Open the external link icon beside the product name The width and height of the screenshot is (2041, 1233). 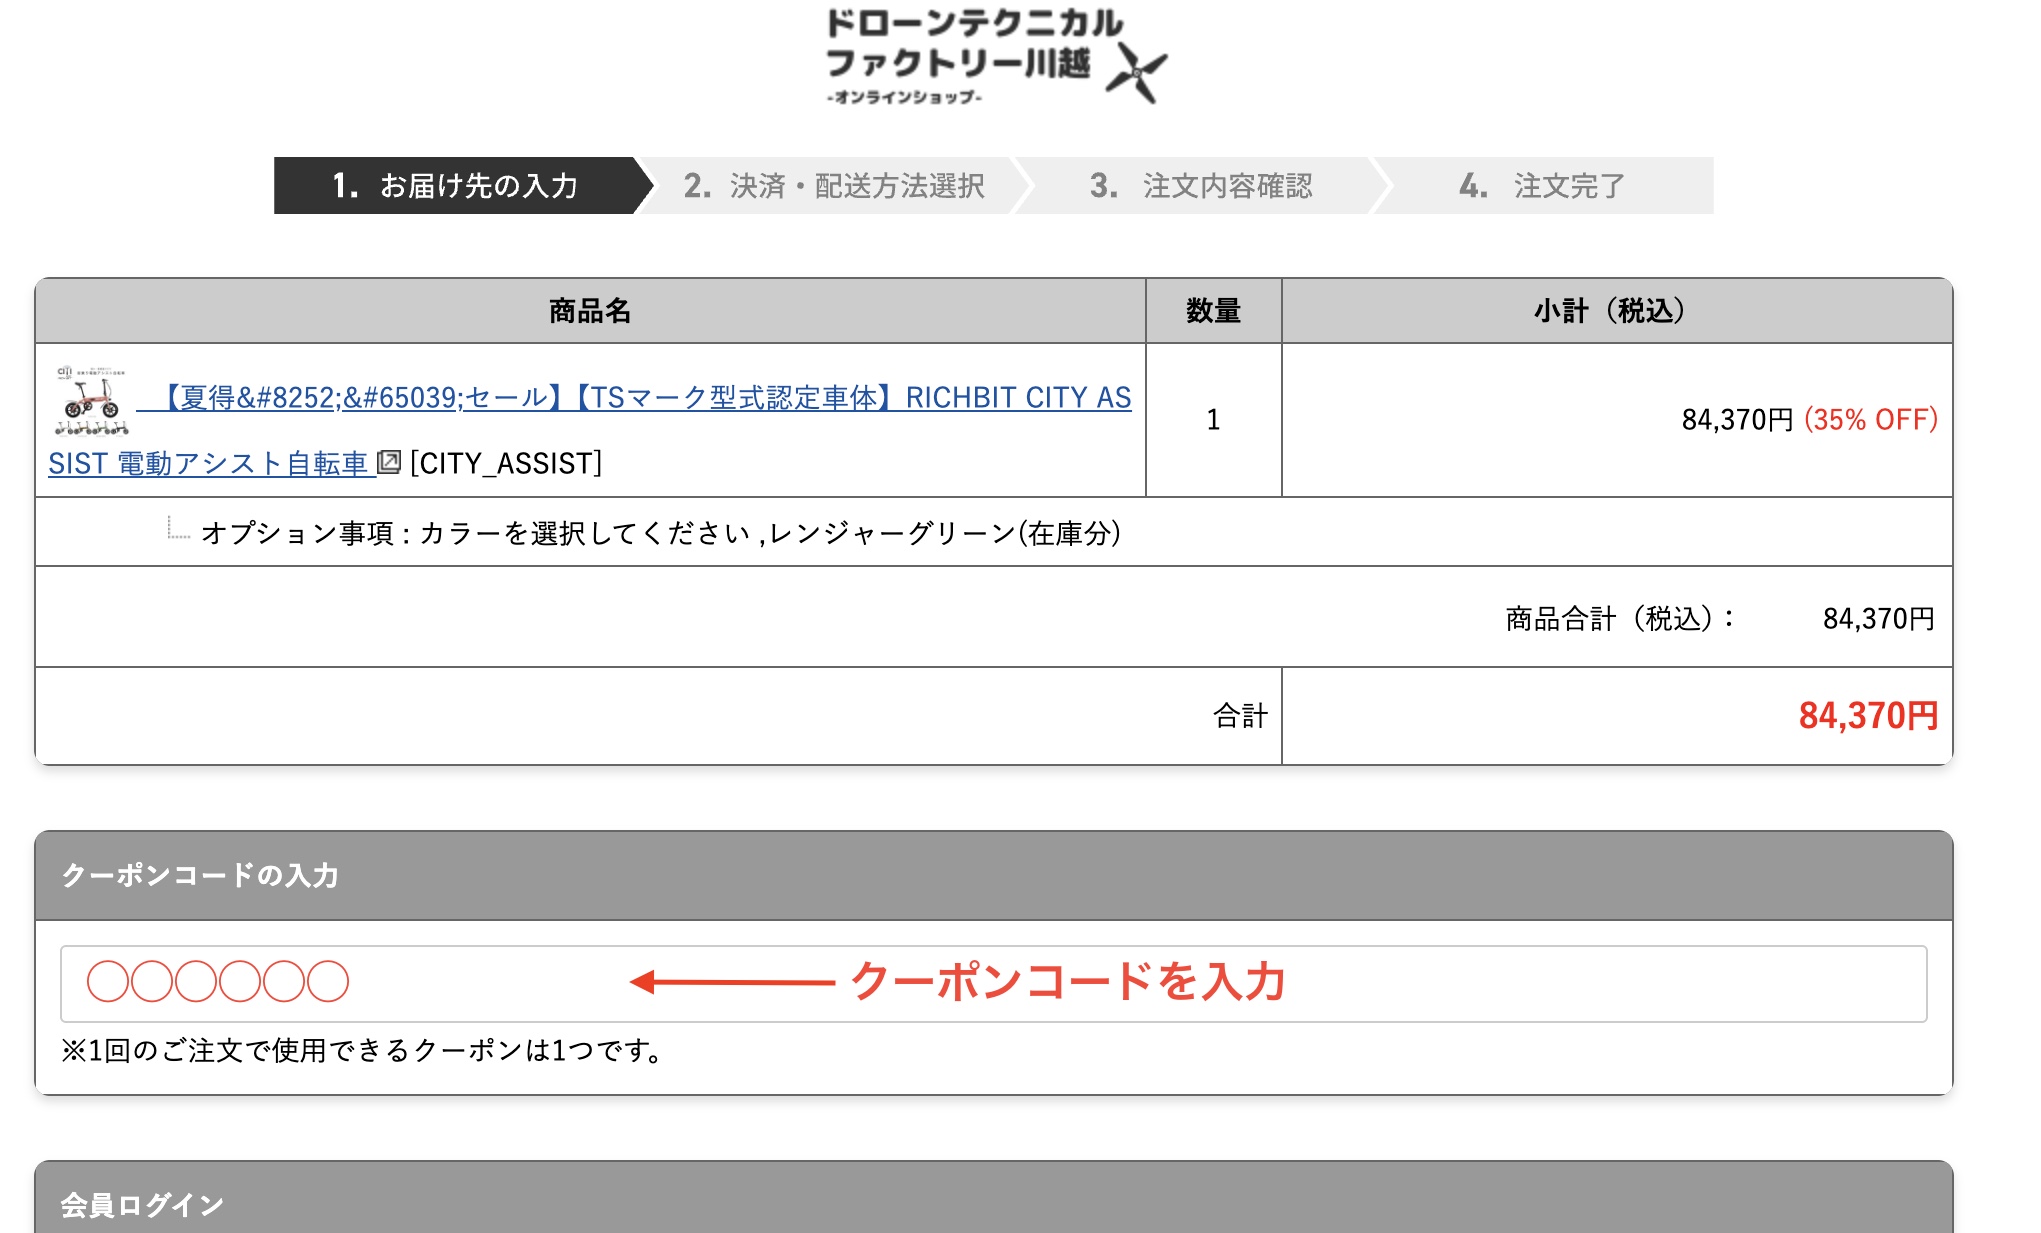click(x=389, y=462)
